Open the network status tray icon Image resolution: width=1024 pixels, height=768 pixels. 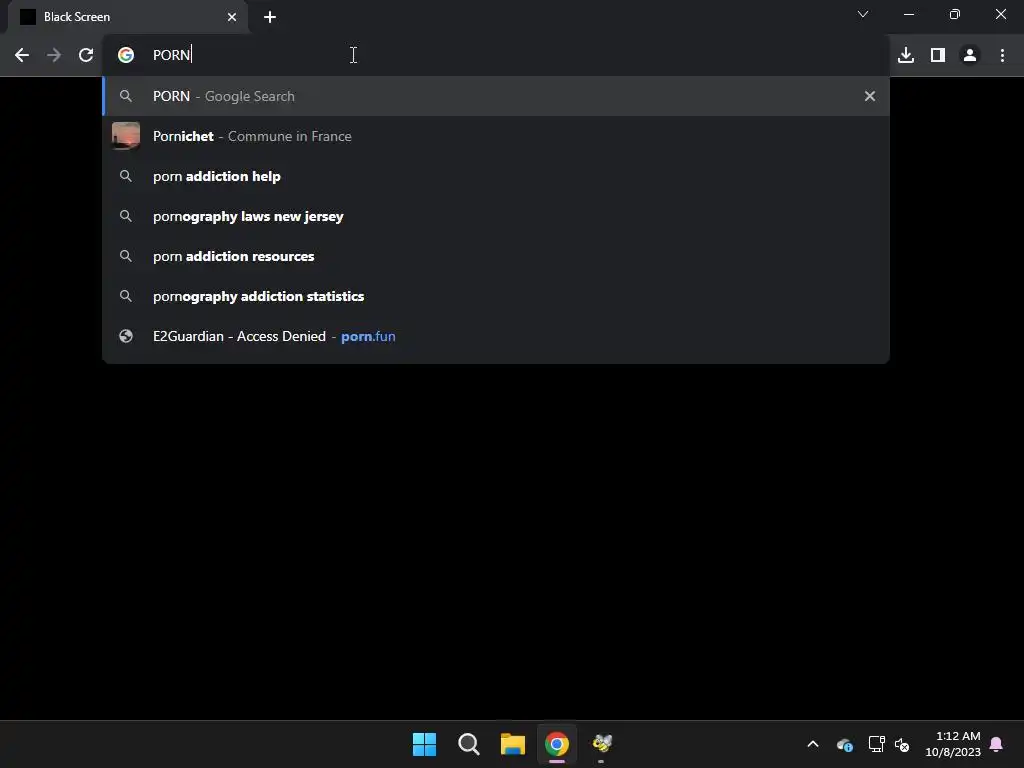point(876,744)
